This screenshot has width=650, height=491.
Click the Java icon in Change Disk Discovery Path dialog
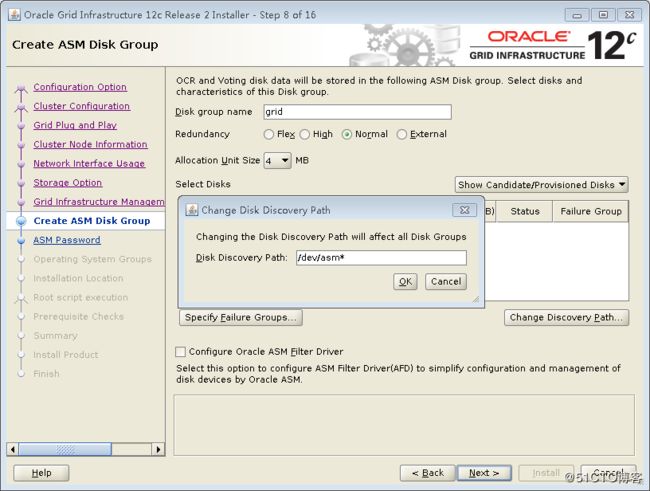tap(192, 210)
